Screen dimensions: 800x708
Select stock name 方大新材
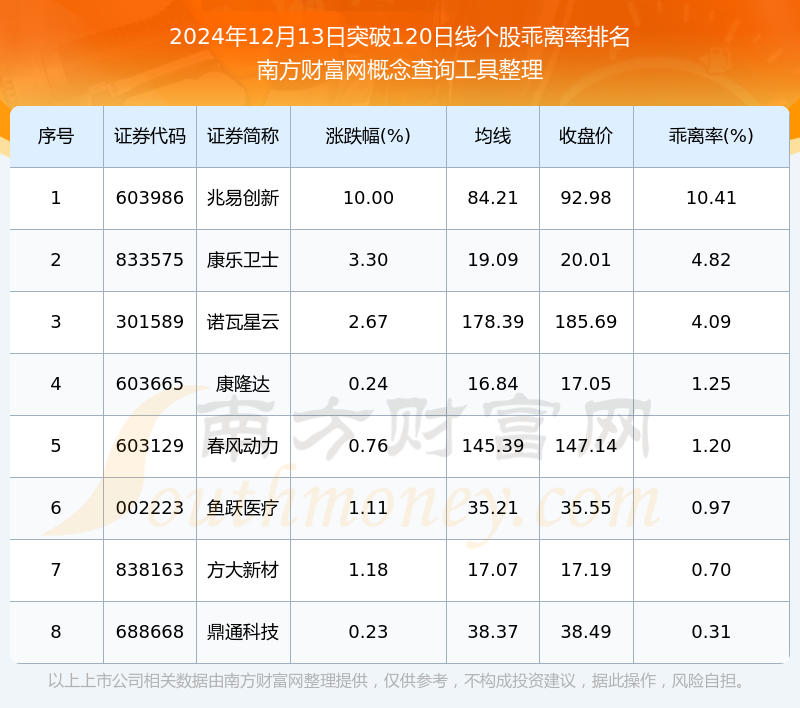[x=243, y=570]
